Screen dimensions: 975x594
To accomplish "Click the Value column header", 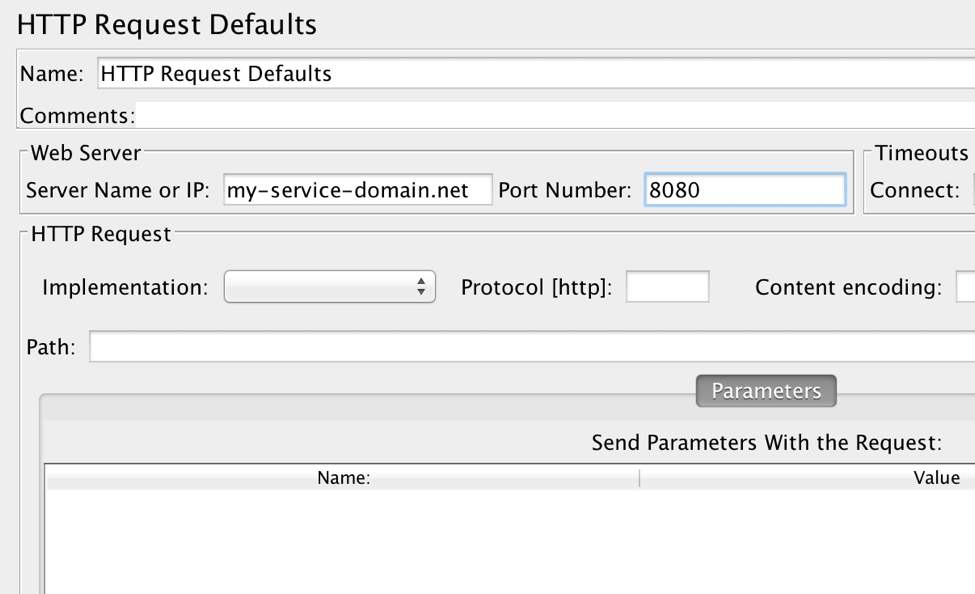I will pyautogui.click(x=936, y=478).
